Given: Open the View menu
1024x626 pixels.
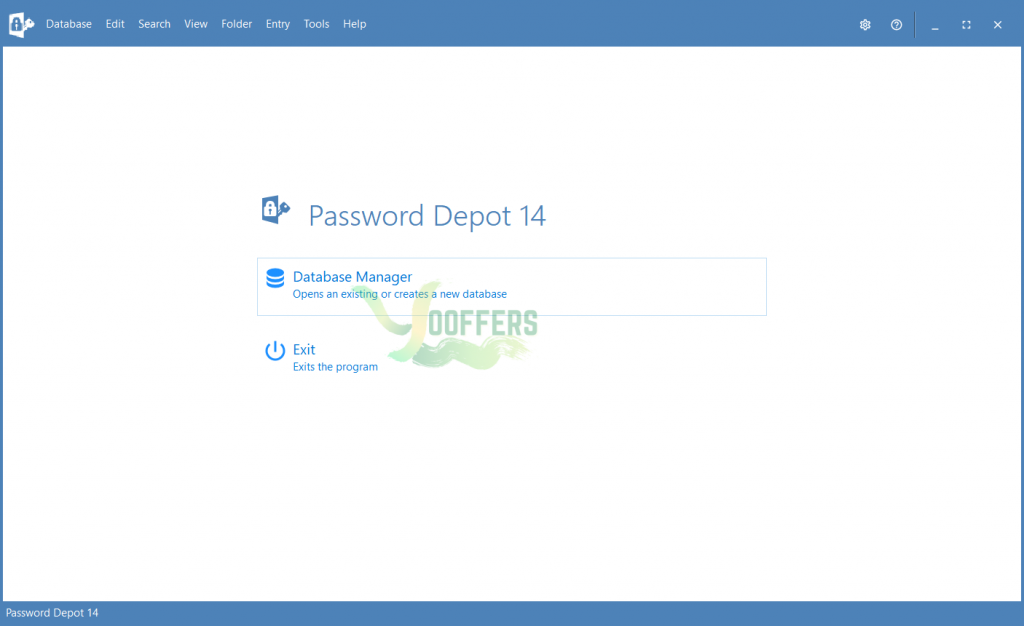Looking at the screenshot, I should tap(196, 24).
